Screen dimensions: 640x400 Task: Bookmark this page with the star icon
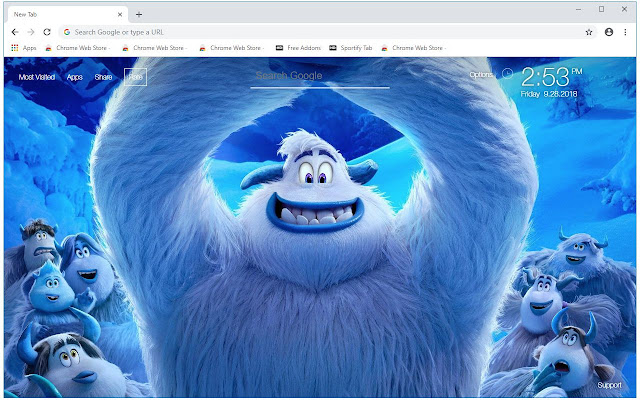pos(589,32)
